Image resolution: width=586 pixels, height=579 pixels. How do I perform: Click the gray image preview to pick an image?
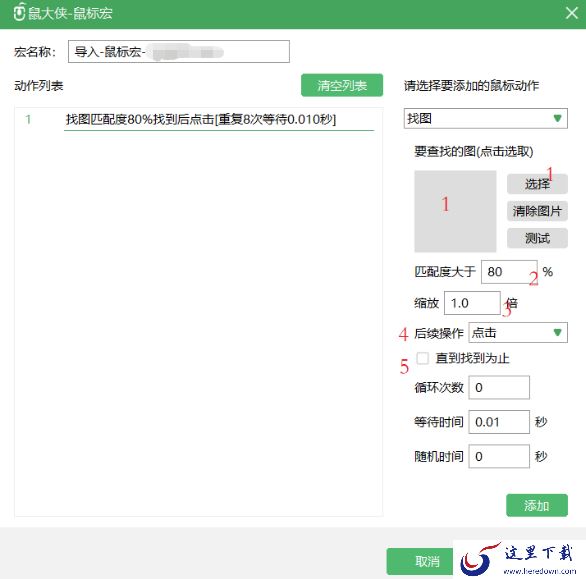[455, 211]
